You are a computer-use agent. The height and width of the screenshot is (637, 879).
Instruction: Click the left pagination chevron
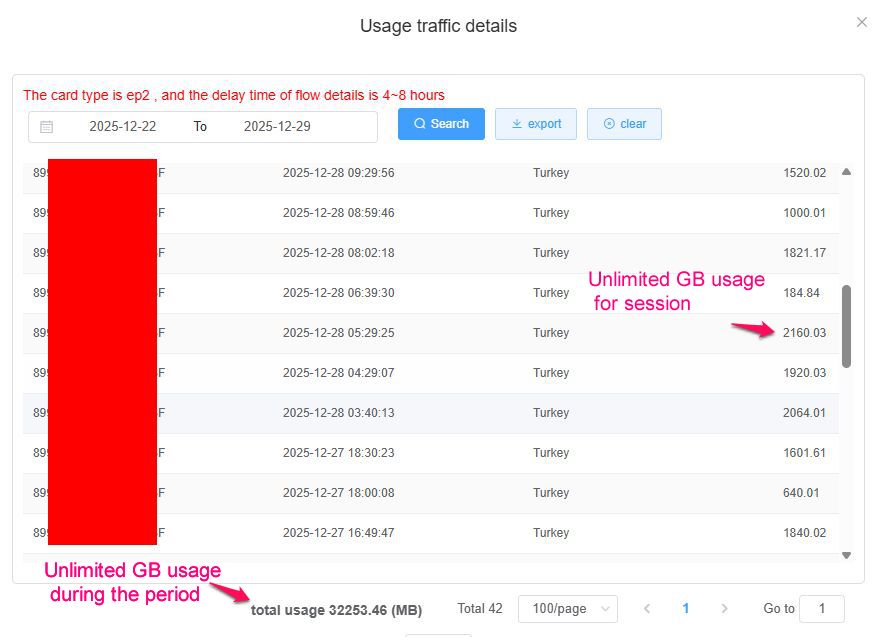point(647,608)
